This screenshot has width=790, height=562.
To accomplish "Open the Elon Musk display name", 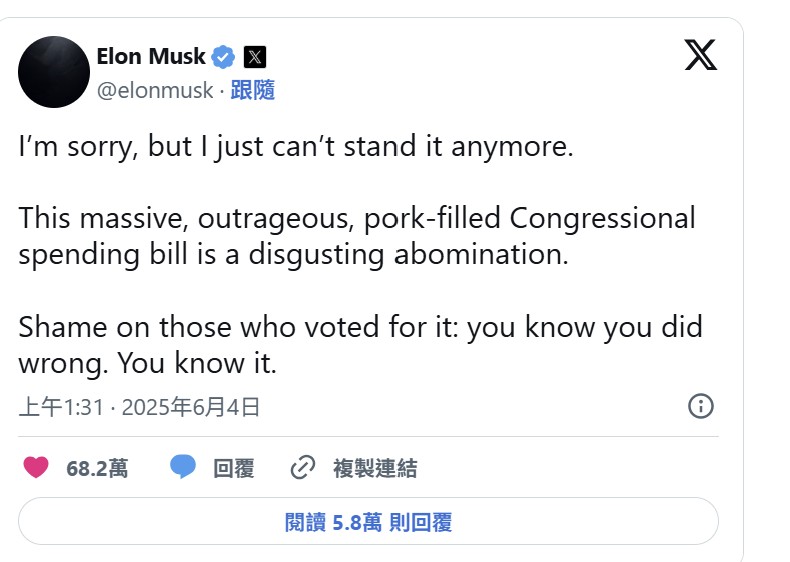I will (x=151, y=56).
